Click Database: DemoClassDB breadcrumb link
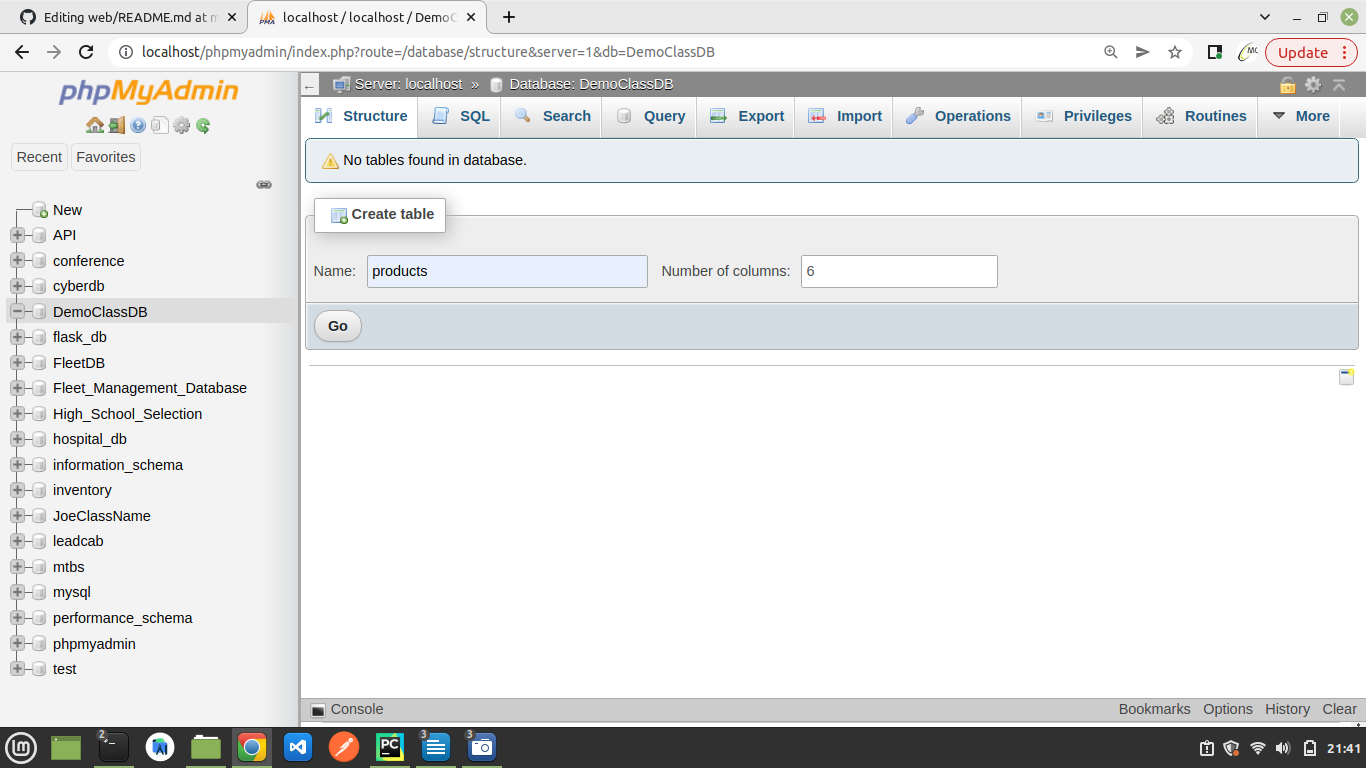 (x=591, y=84)
